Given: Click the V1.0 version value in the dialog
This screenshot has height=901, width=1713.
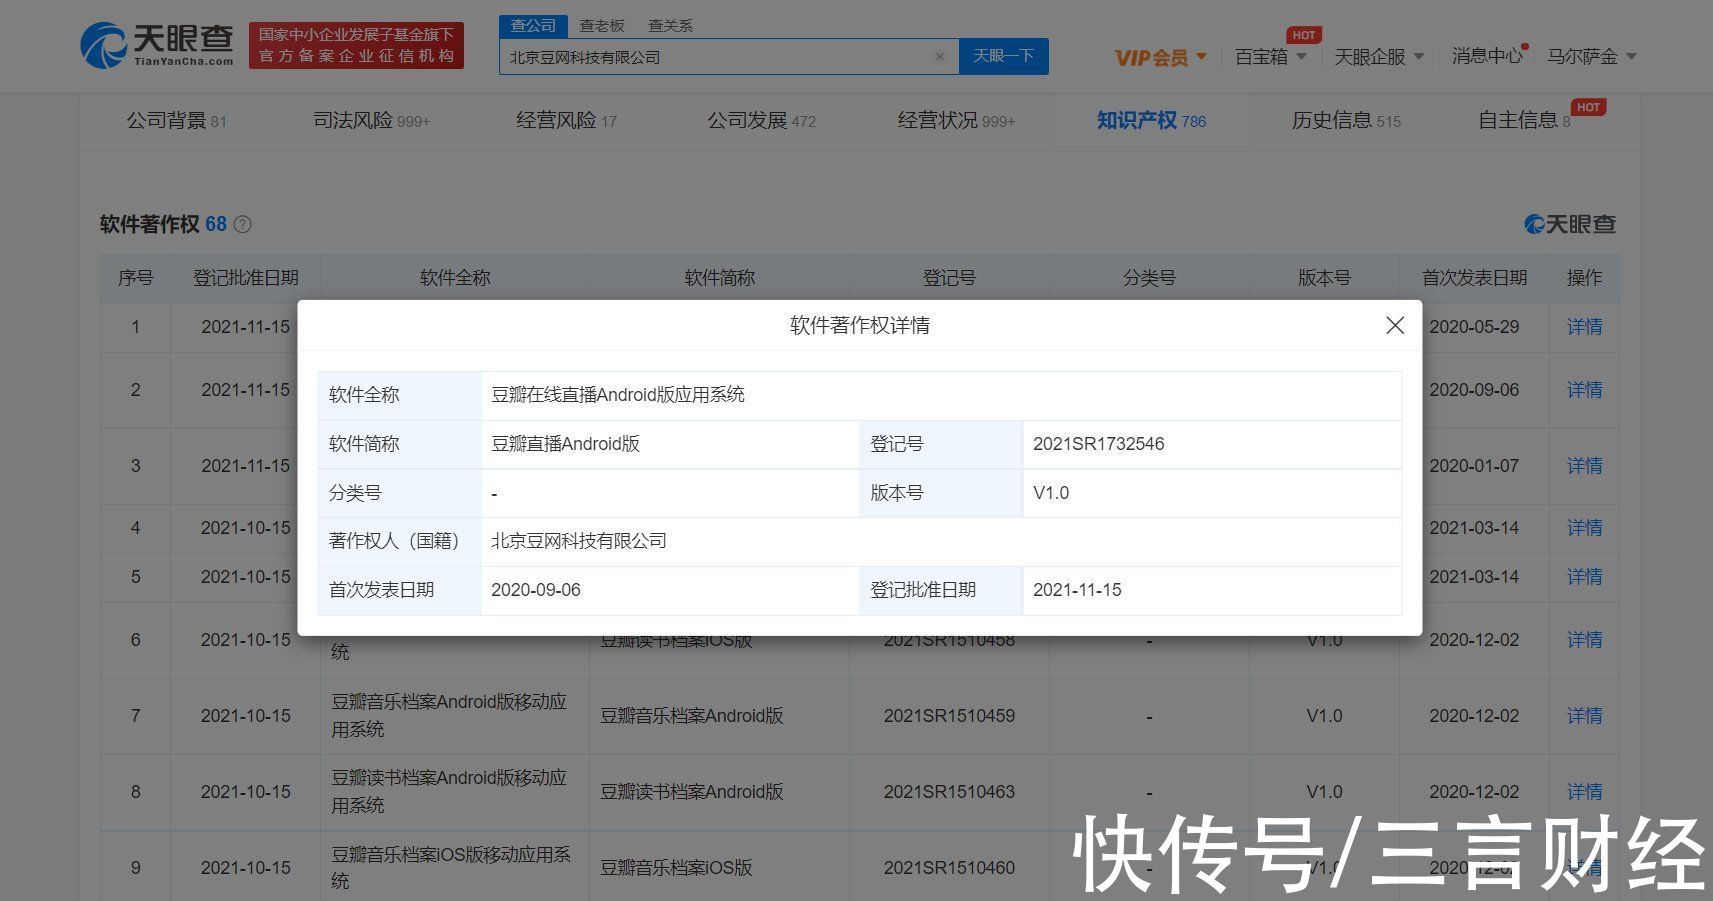Looking at the screenshot, I should 1051,493.
